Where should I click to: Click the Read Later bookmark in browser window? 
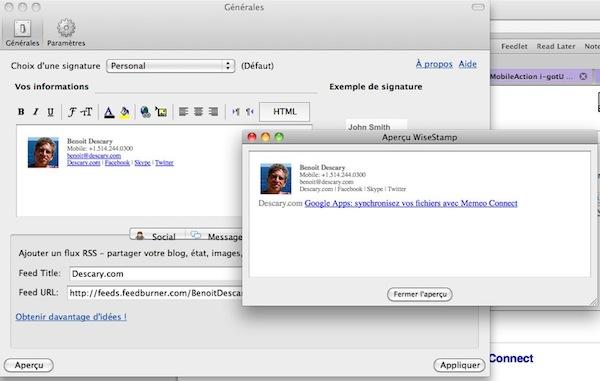[x=556, y=46]
